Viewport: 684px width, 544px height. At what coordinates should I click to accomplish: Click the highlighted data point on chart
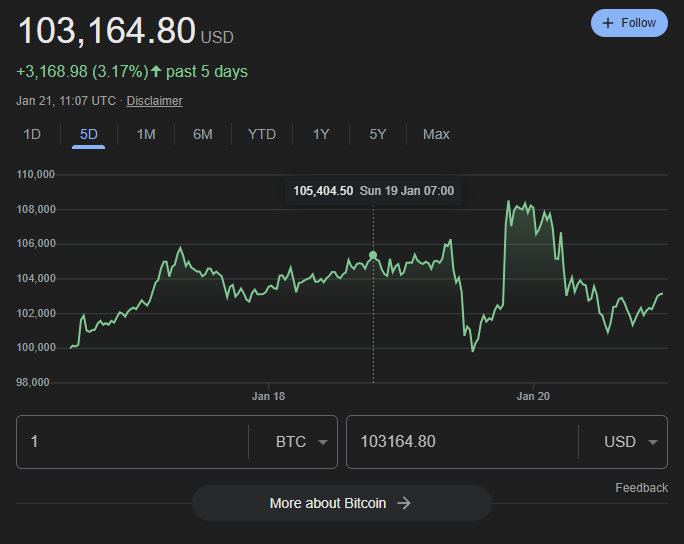373,255
